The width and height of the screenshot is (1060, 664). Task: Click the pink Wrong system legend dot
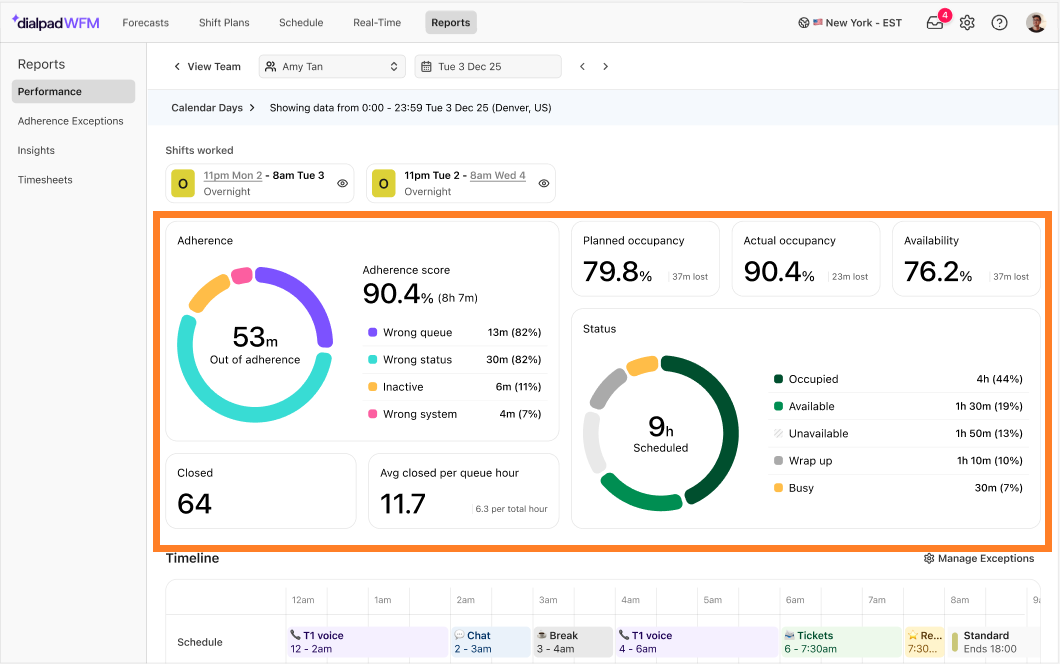[x=372, y=414]
